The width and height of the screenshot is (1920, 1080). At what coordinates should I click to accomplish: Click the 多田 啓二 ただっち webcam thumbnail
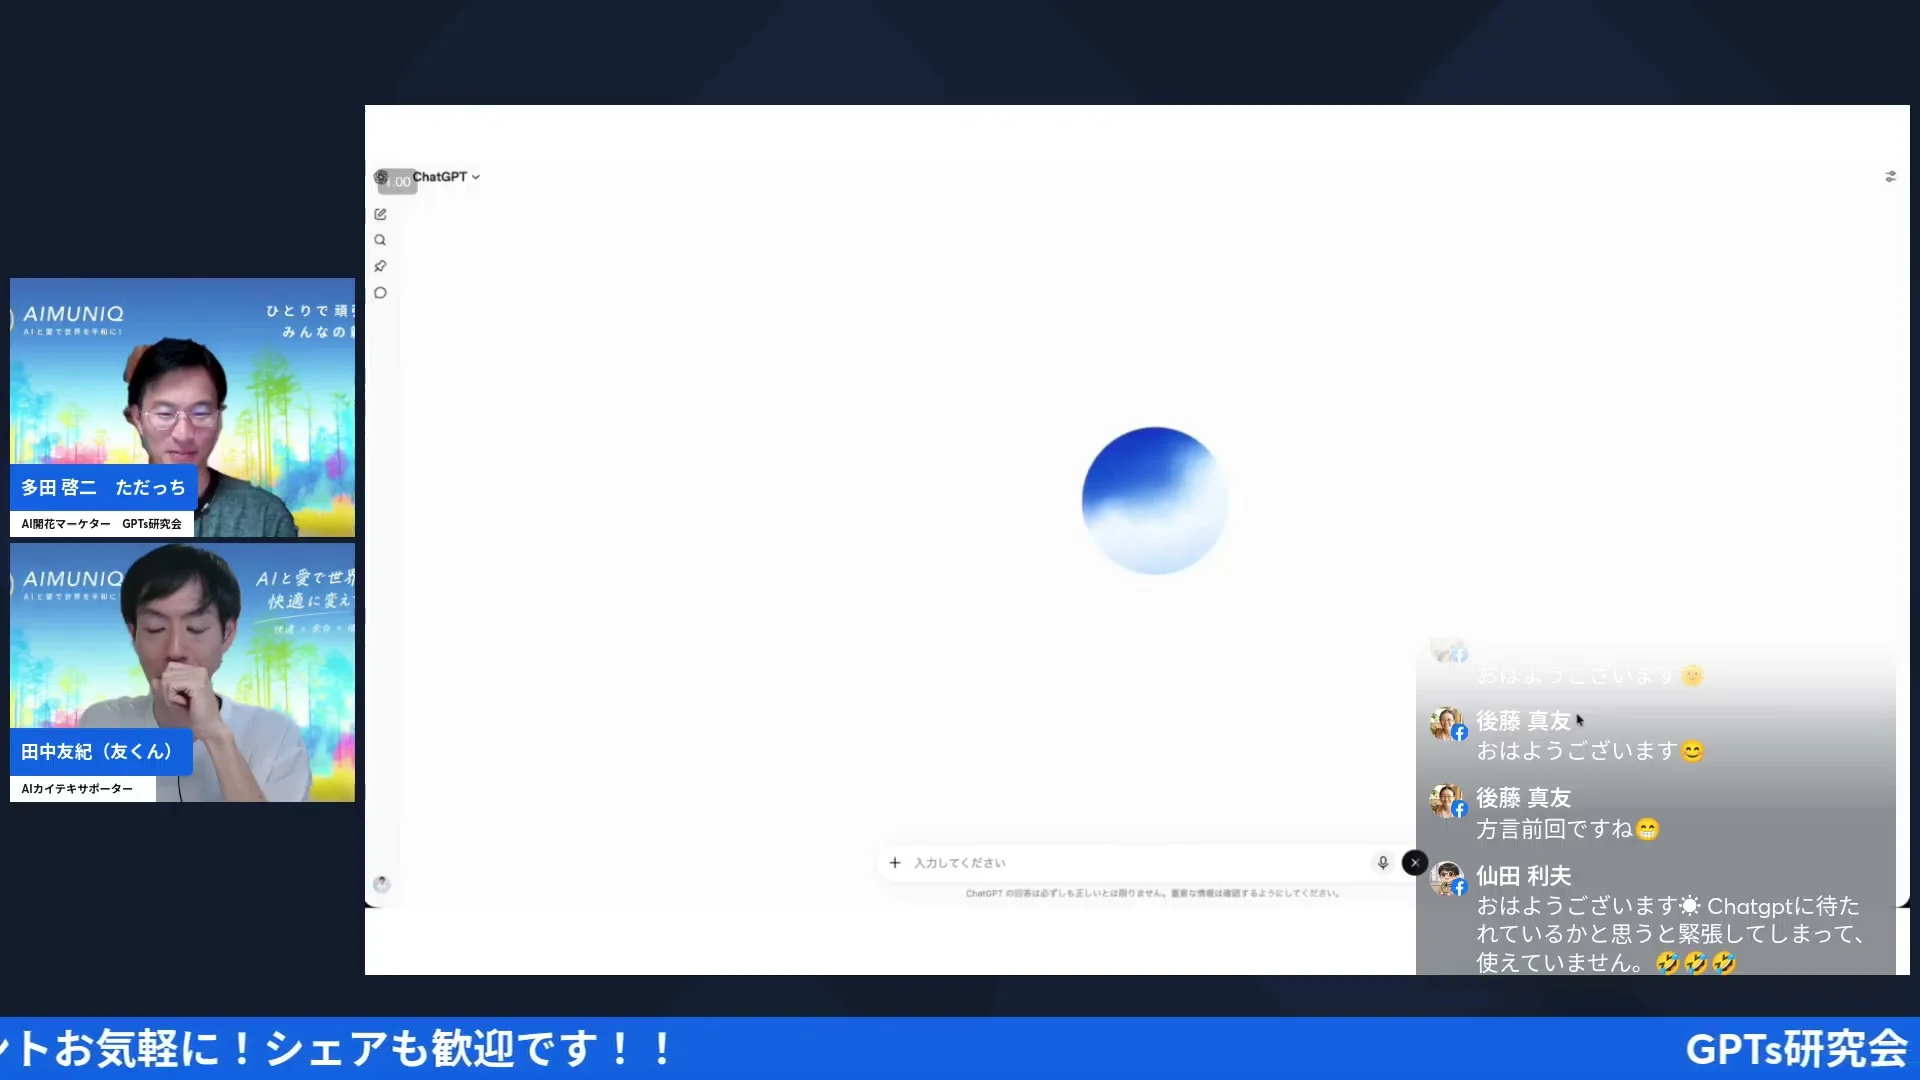pos(182,407)
